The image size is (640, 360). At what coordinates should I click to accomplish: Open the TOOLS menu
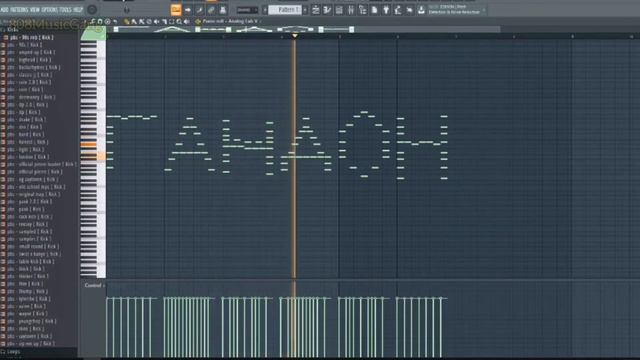(65, 9)
